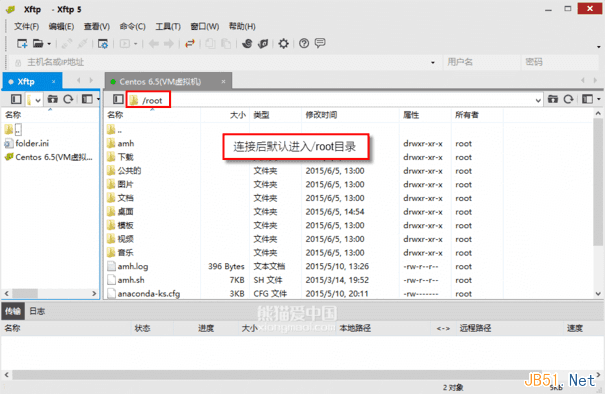
Task: Click the local pane view layout icon
Action: tap(87, 100)
